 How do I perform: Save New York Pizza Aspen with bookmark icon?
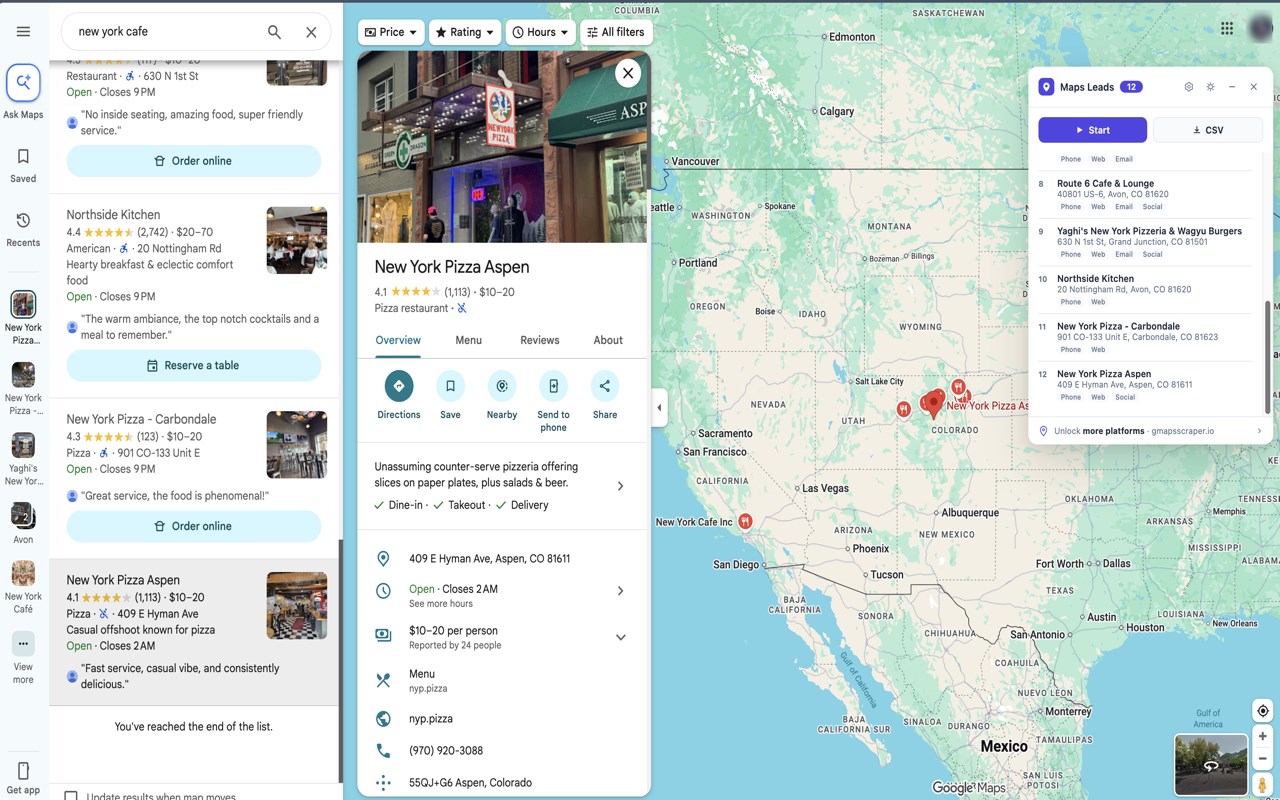tap(450, 386)
